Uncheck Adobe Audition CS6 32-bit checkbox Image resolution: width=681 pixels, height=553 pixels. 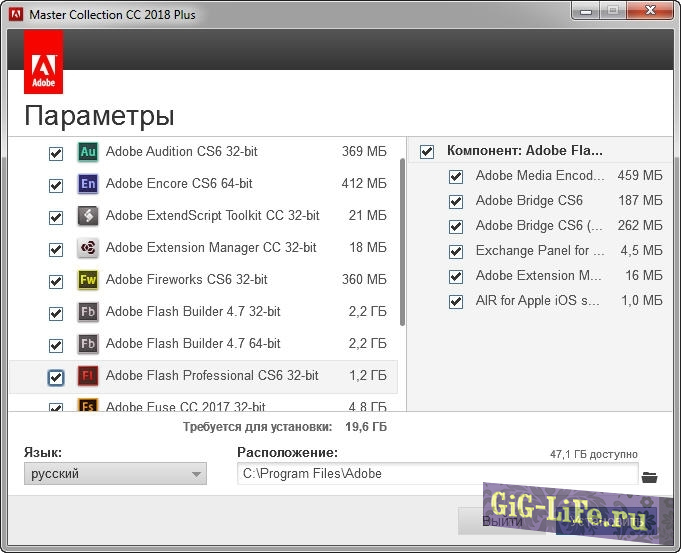(56, 154)
